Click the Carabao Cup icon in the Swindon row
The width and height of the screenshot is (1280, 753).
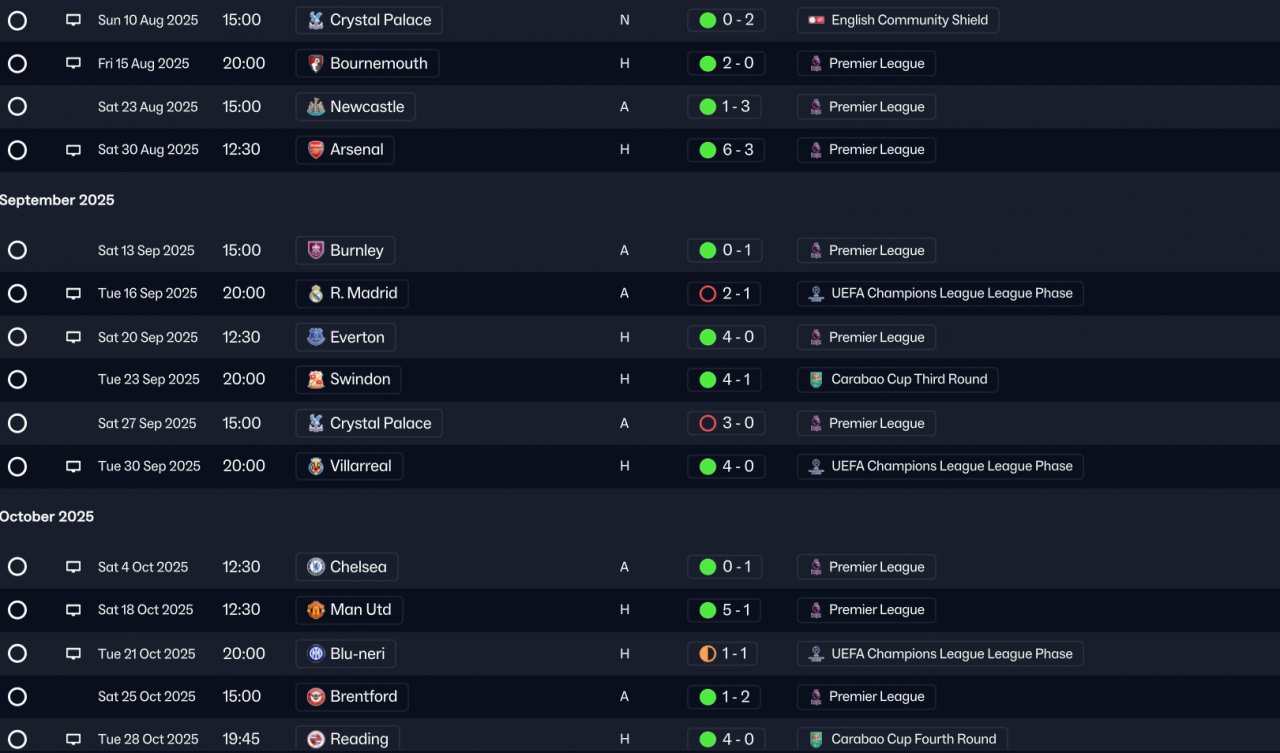pos(816,380)
